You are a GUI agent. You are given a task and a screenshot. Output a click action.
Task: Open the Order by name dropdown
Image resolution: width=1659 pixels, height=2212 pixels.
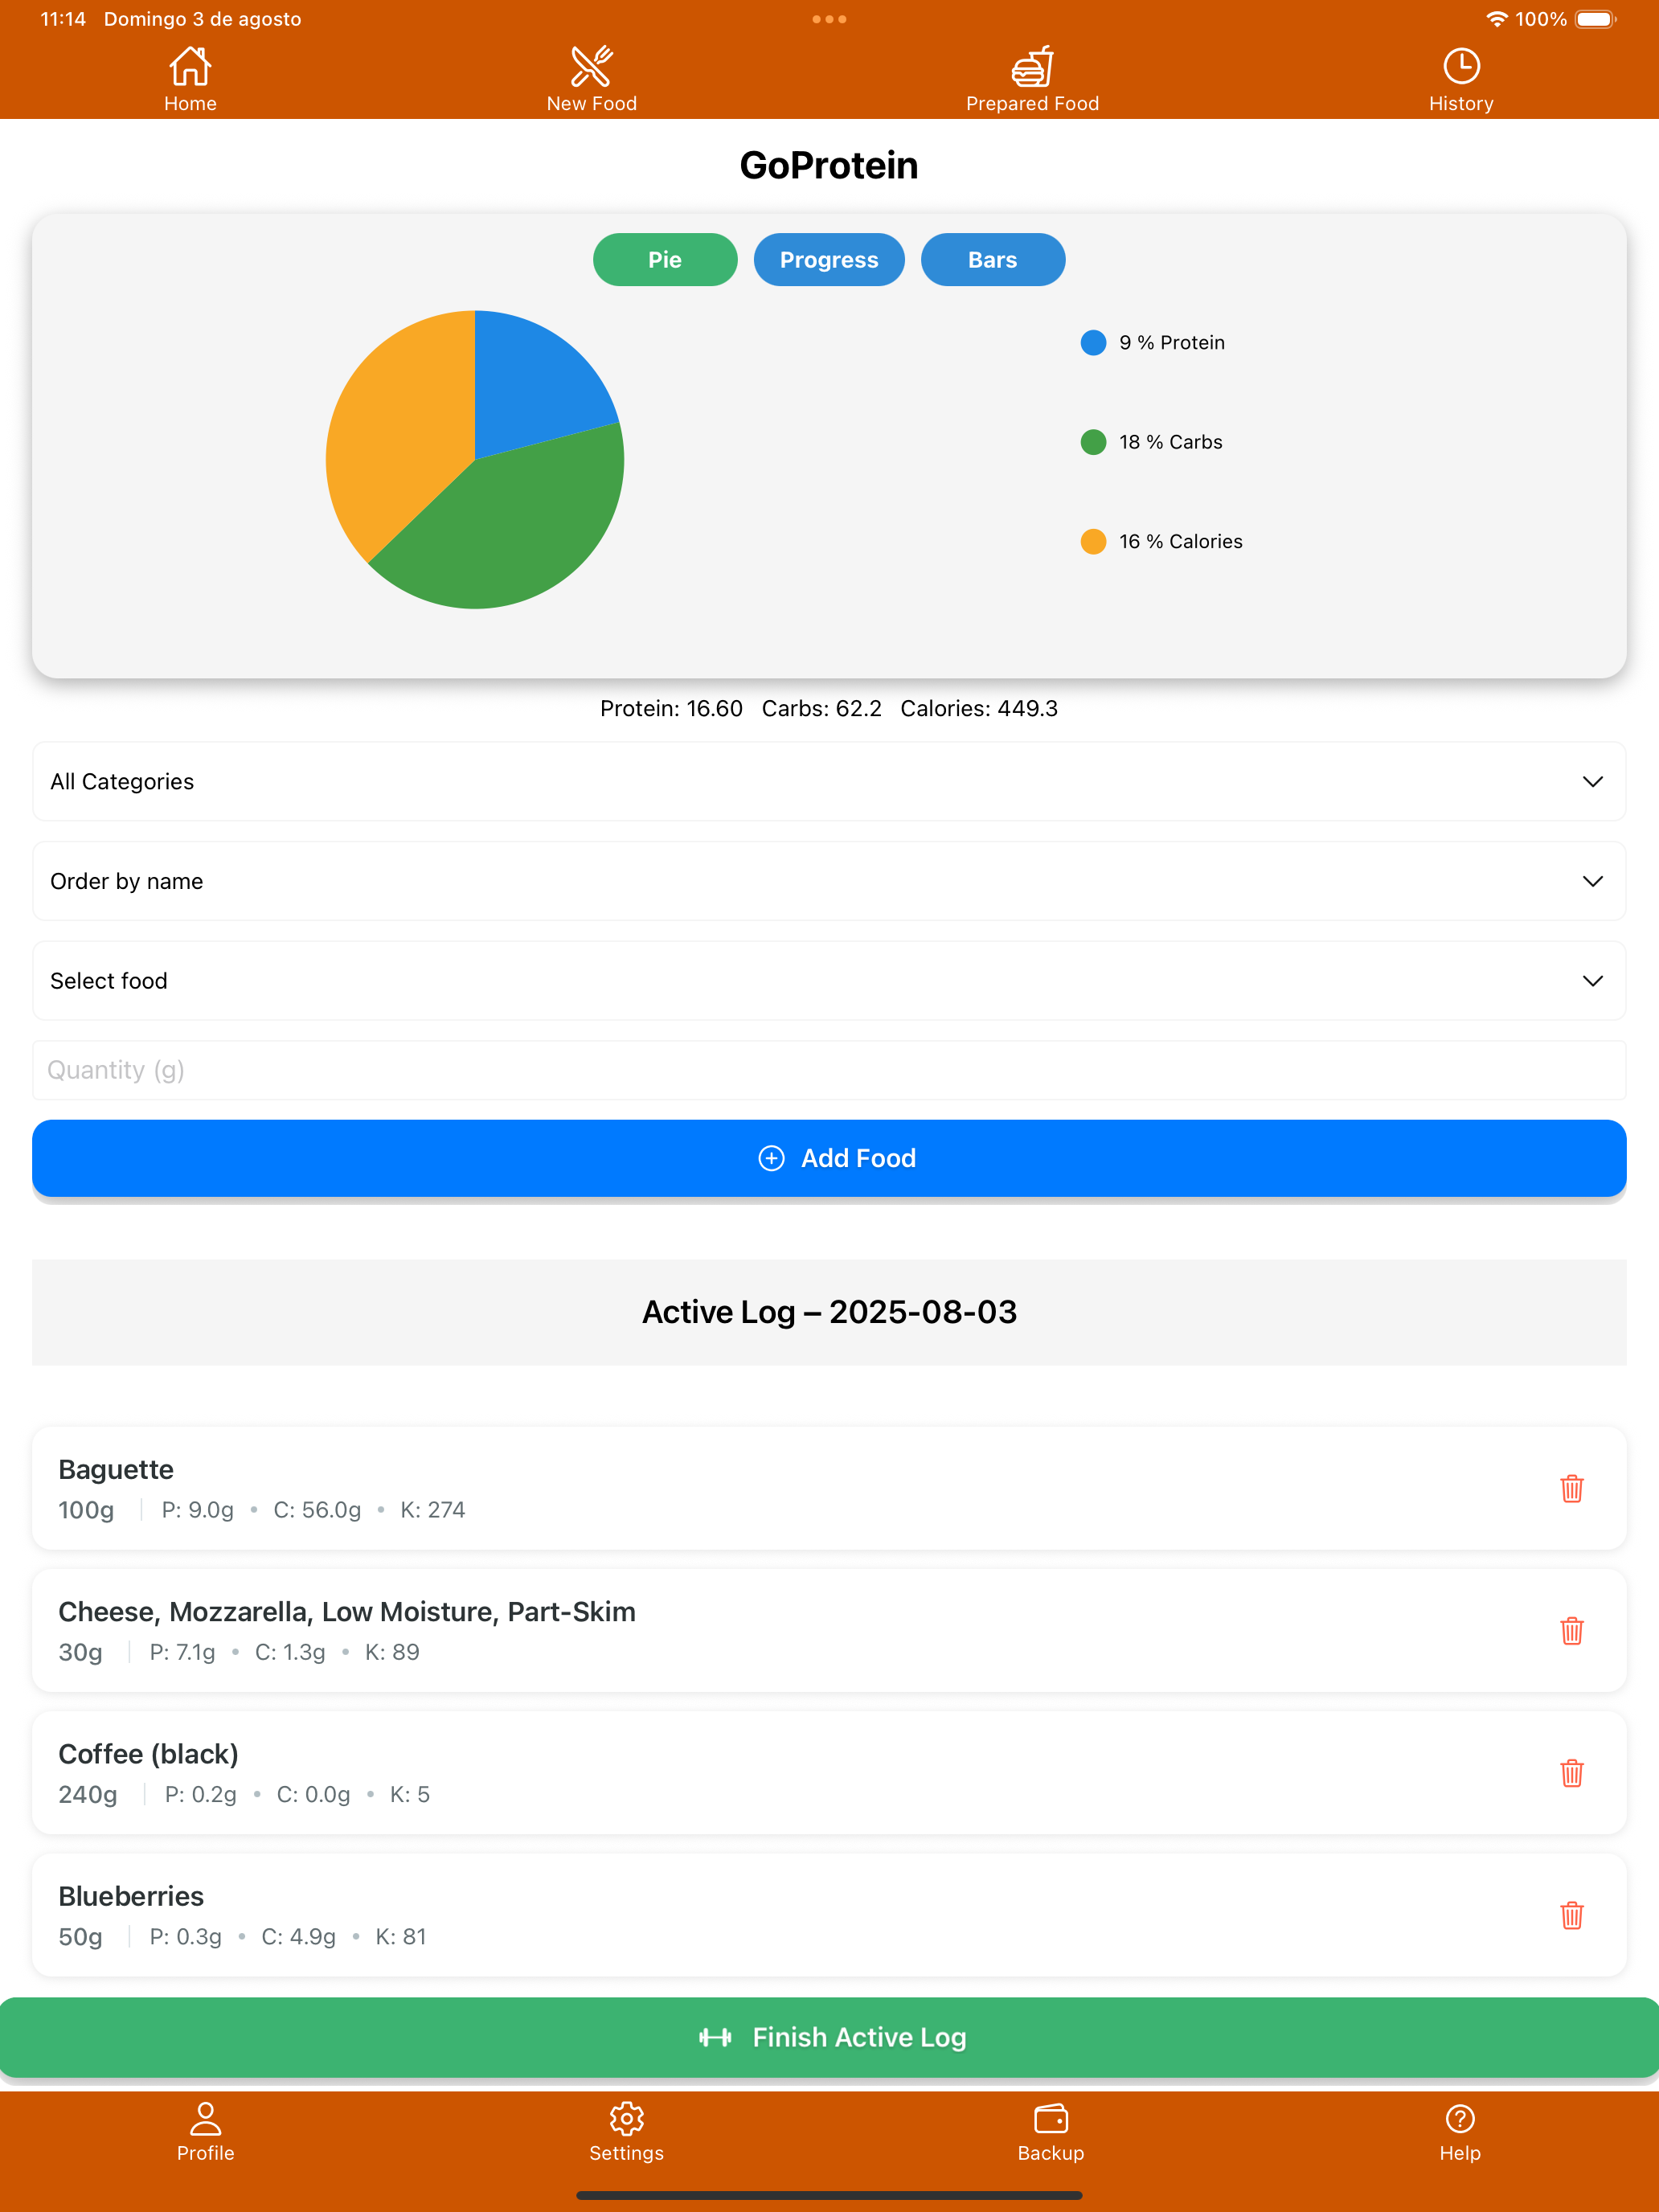coord(829,881)
